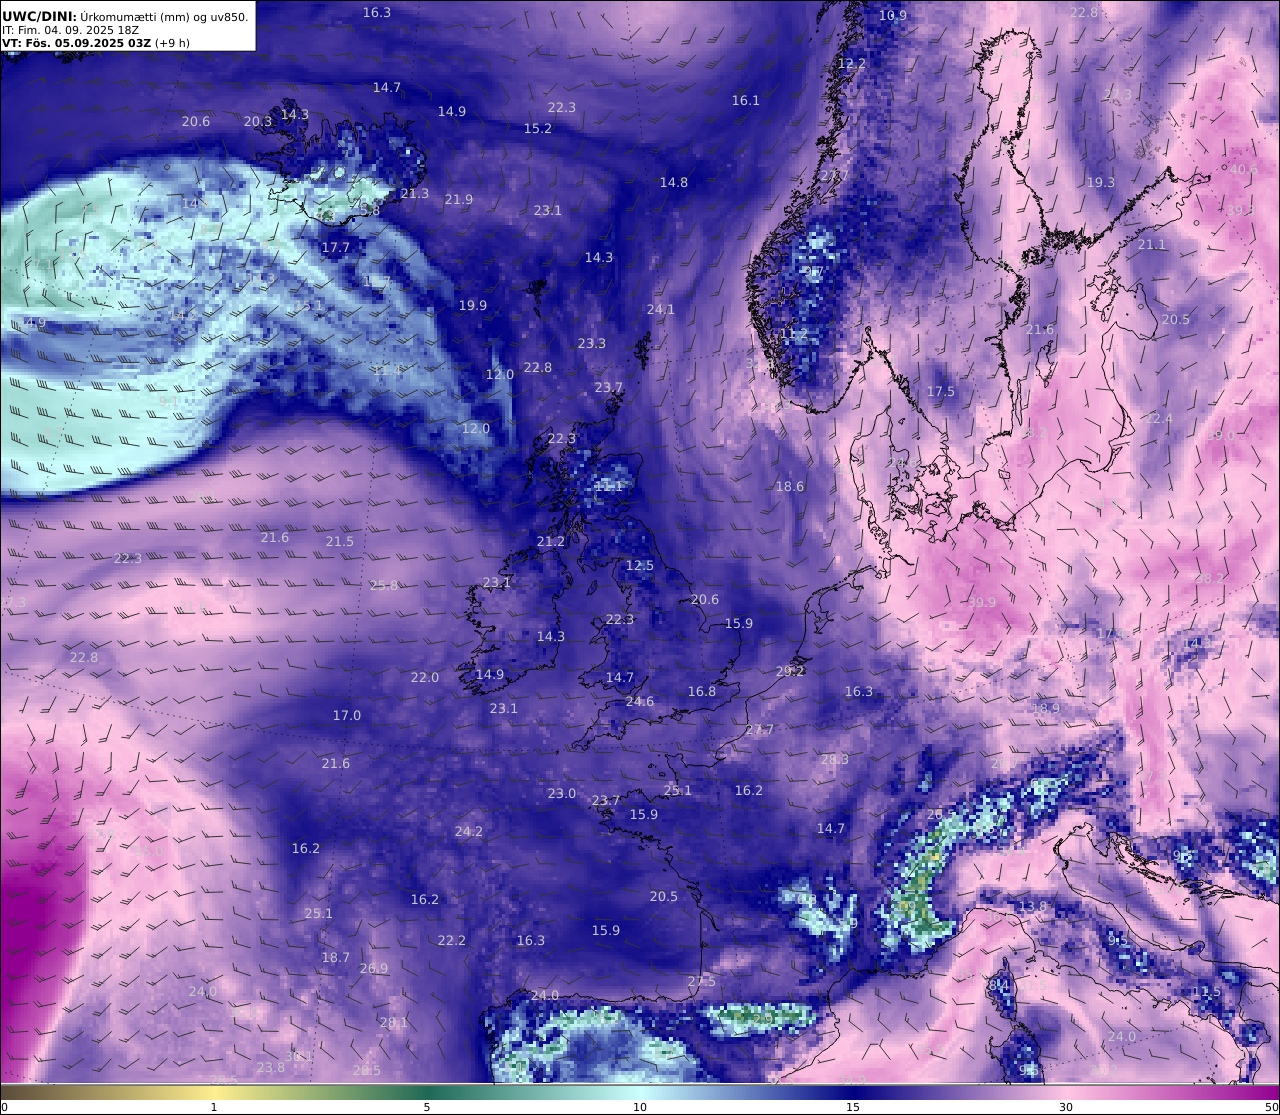Image resolution: width=1280 pixels, height=1115 pixels.
Task: Click the 17.0 Atlantic value
Action: click(x=347, y=715)
